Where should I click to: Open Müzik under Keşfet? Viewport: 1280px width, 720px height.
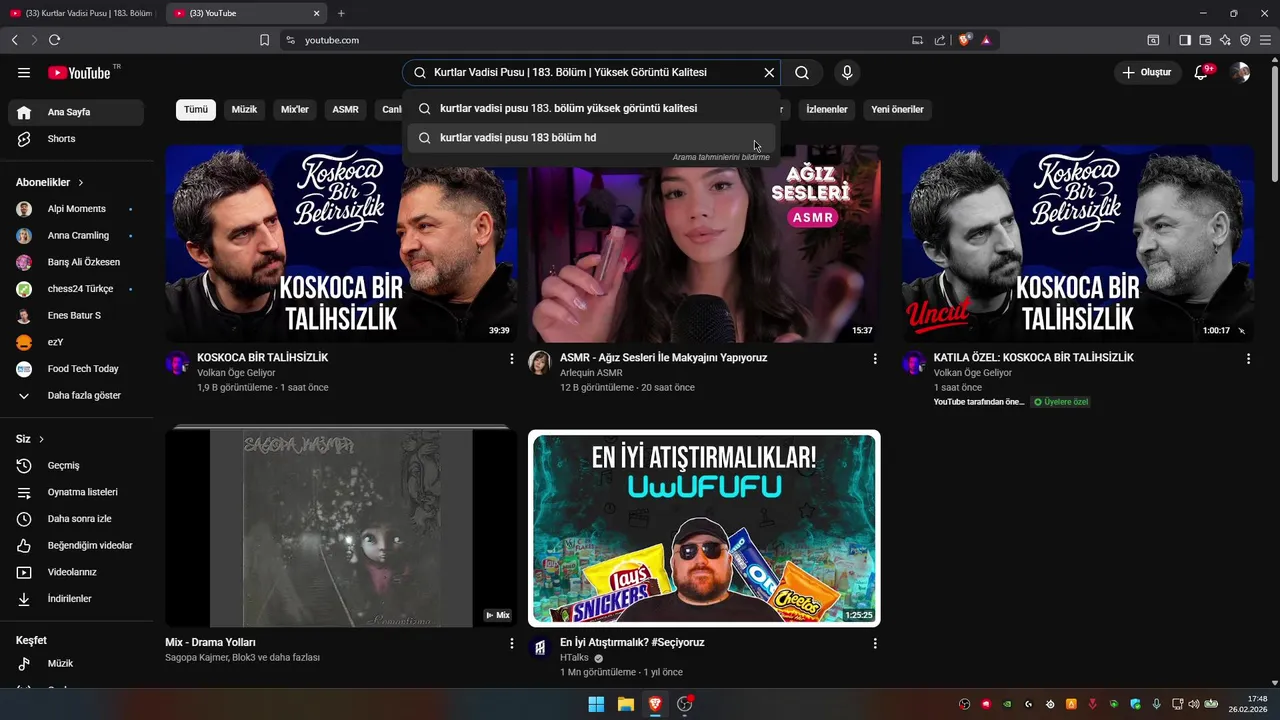click(76, 664)
